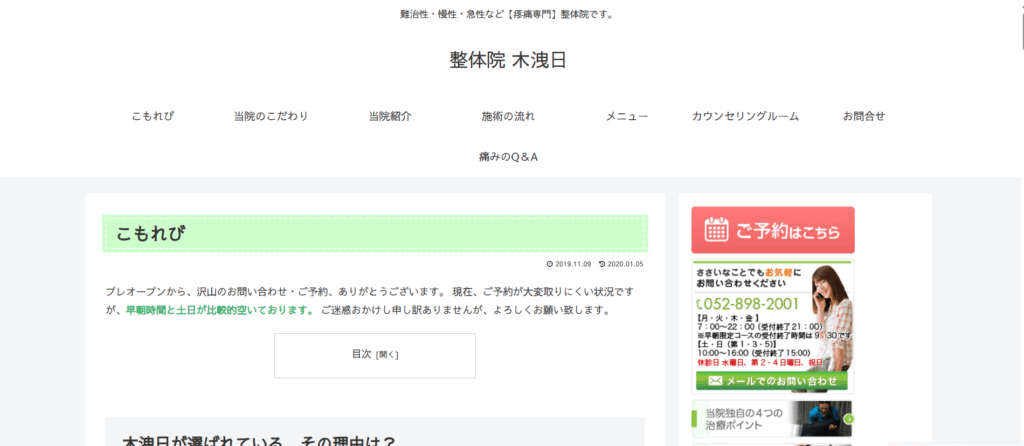Click the green arrow on 治療ポイント banner
The height and width of the screenshot is (446, 1024).
[848, 419]
